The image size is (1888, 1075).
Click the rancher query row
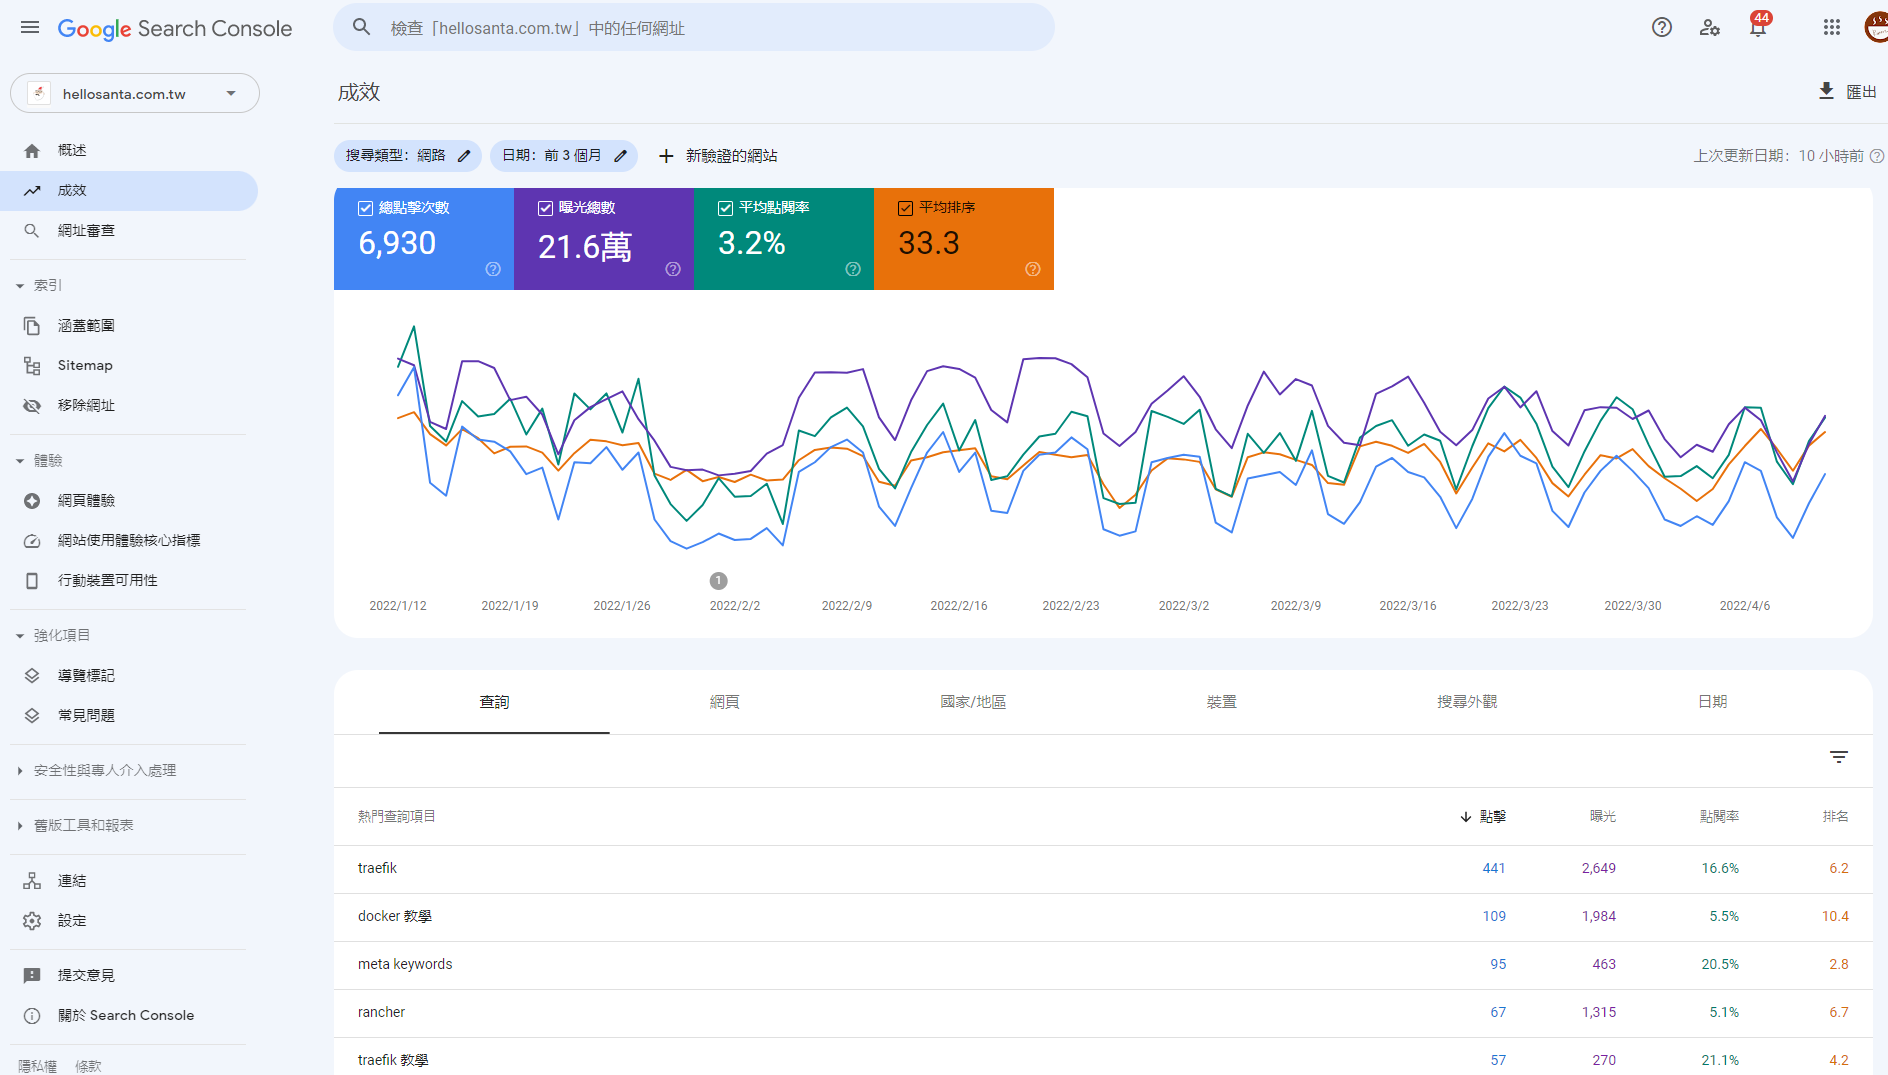(1103, 1013)
